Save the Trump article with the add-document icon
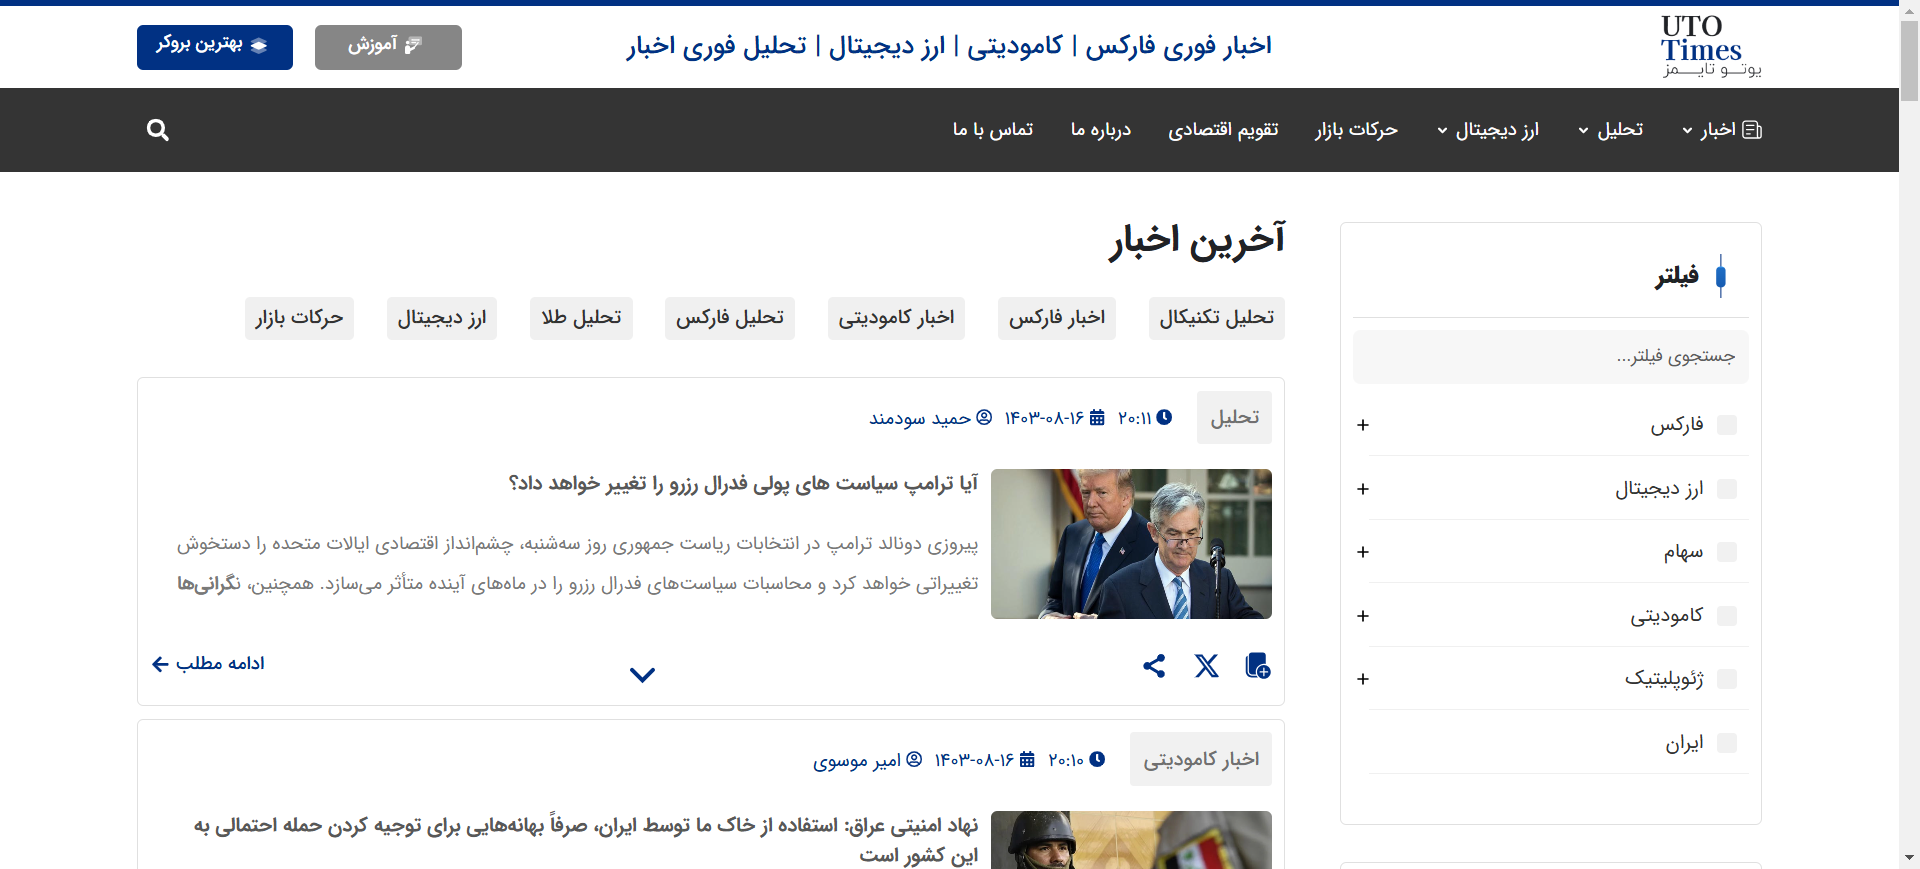 pos(1258,666)
